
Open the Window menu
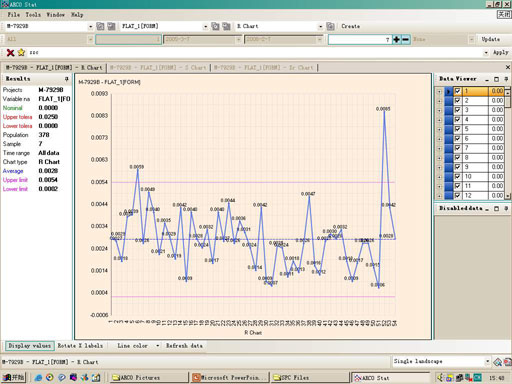tap(56, 15)
